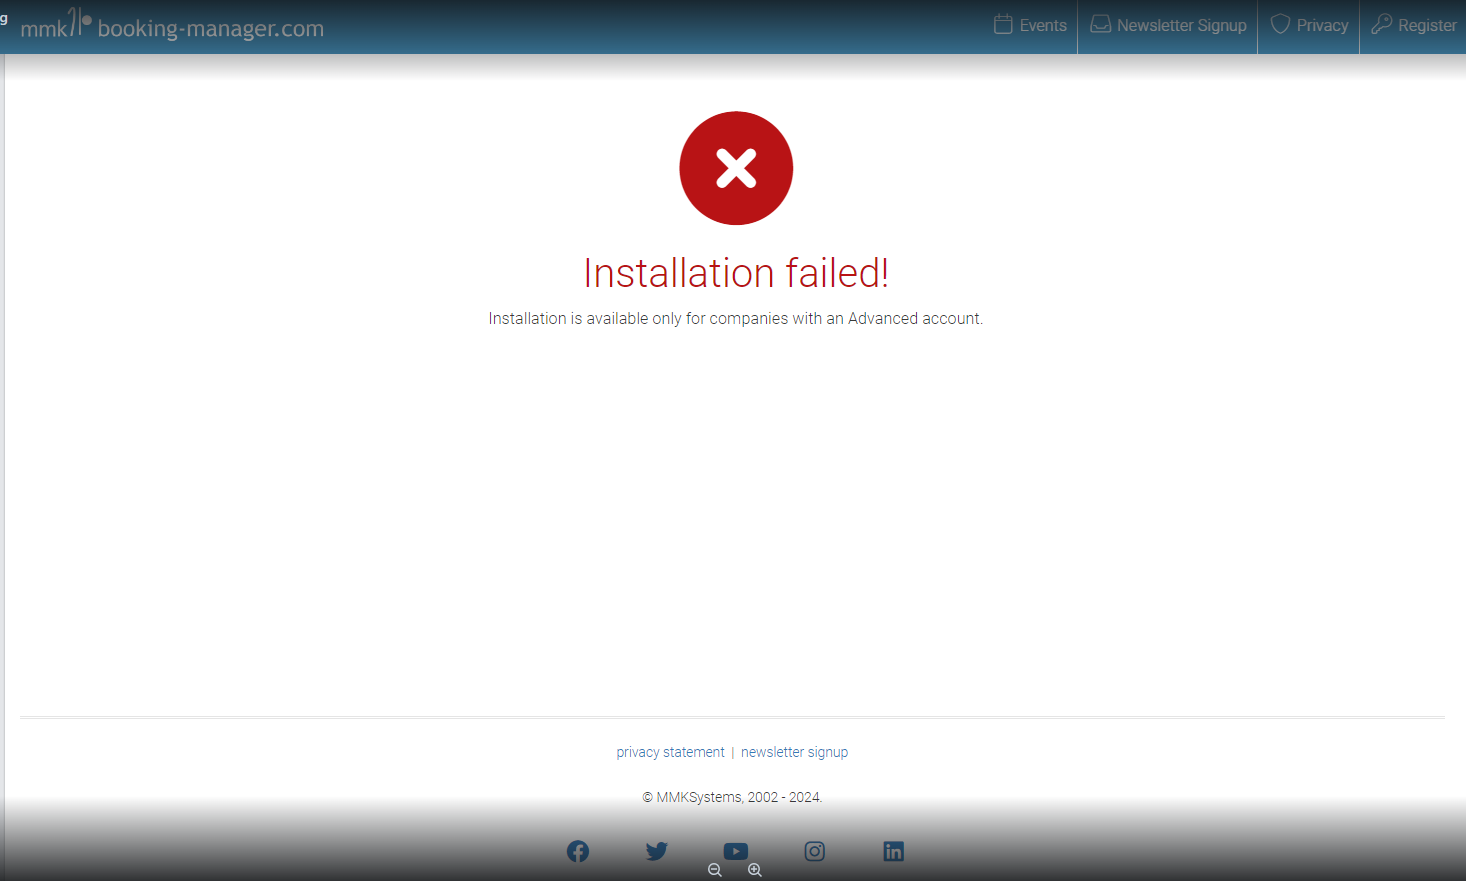
Task: Follow the privacy statement footer link
Action: [x=670, y=752]
